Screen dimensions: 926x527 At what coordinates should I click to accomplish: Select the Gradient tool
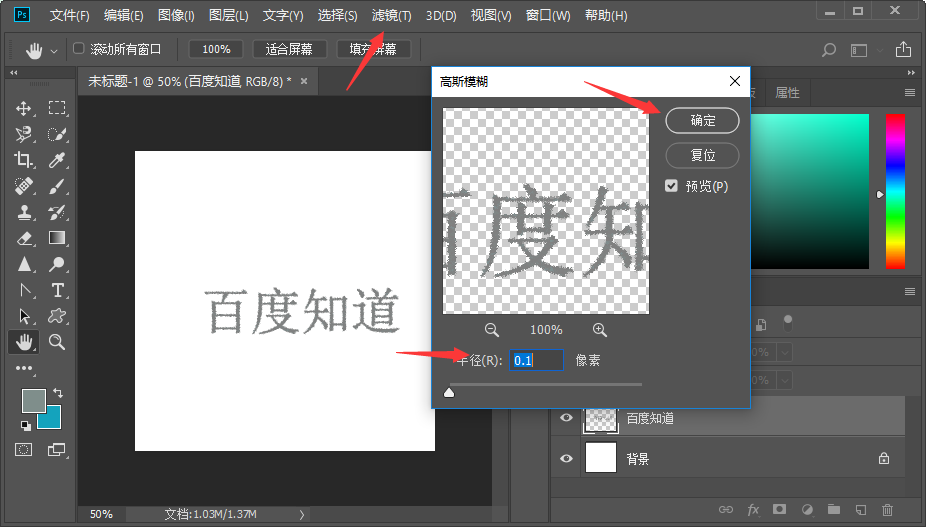point(57,238)
